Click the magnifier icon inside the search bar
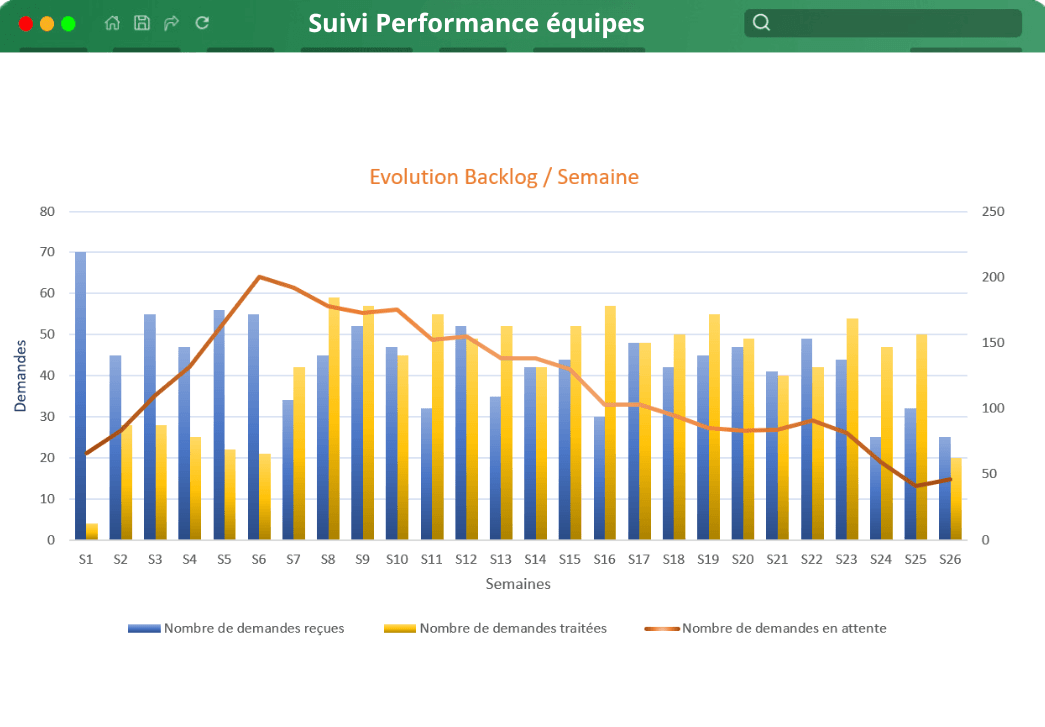The width and height of the screenshot is (1045, 727). point(761,21)
